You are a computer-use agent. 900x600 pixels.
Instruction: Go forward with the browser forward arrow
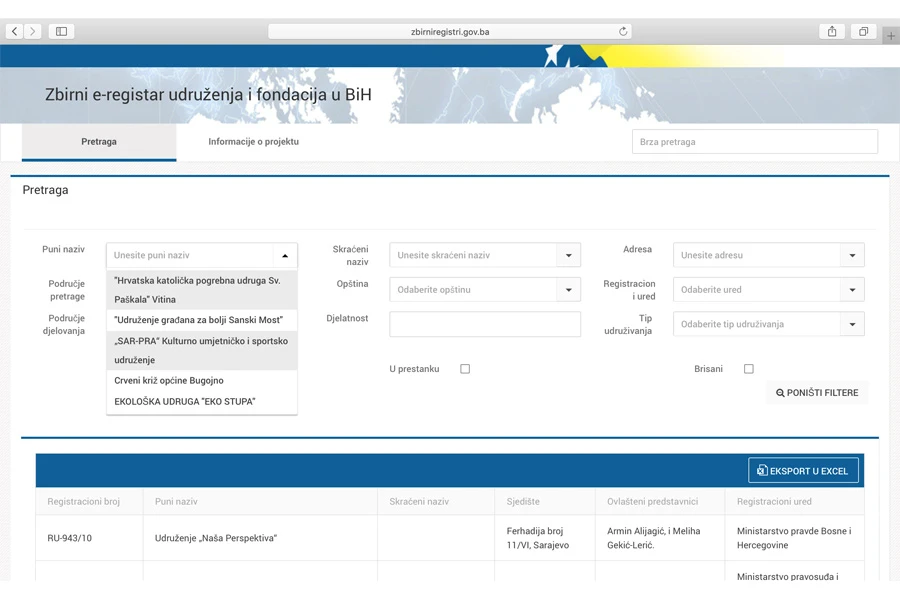pos(33,32)
